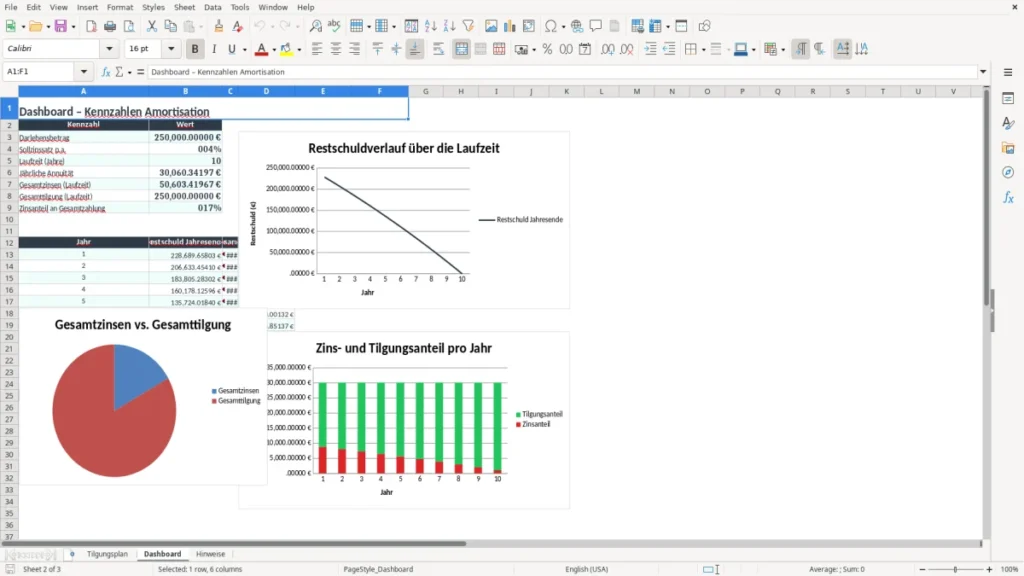Screen dimensions: 1024x576
Task: Click the Align Center icon
Action: (x=336, y=49)
